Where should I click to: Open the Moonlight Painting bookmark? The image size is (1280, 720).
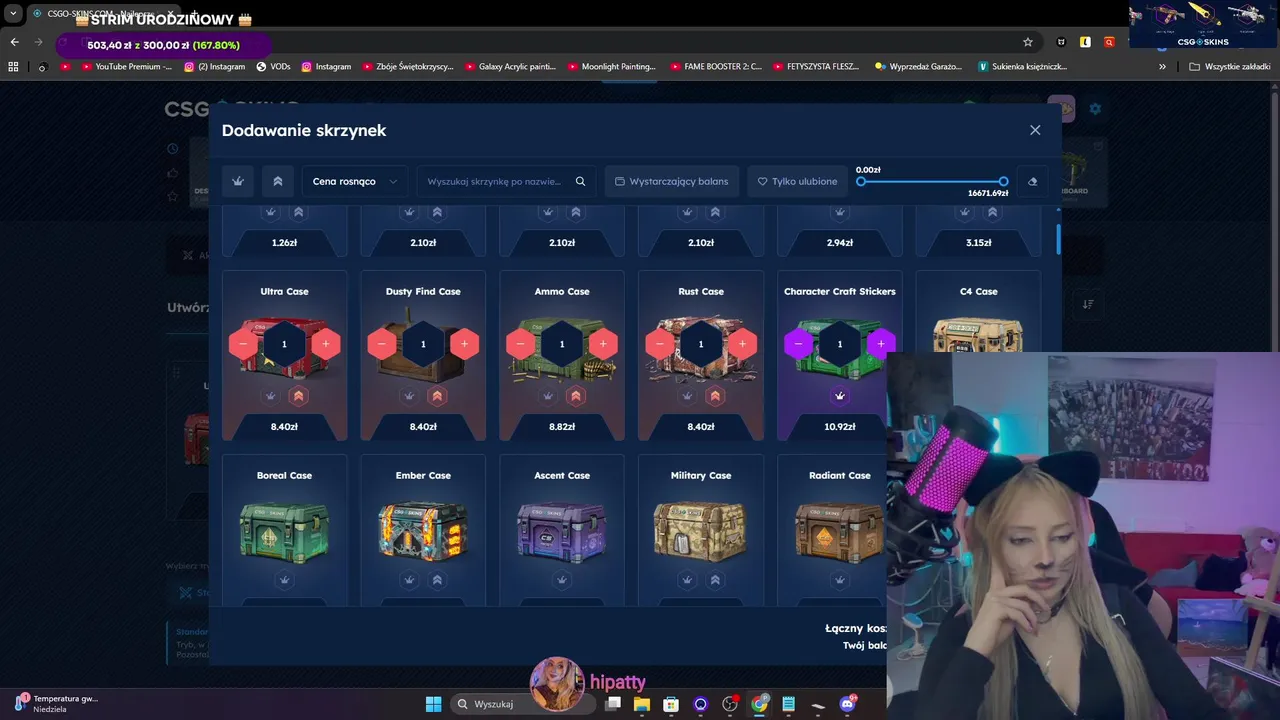(x=612, y=67)
